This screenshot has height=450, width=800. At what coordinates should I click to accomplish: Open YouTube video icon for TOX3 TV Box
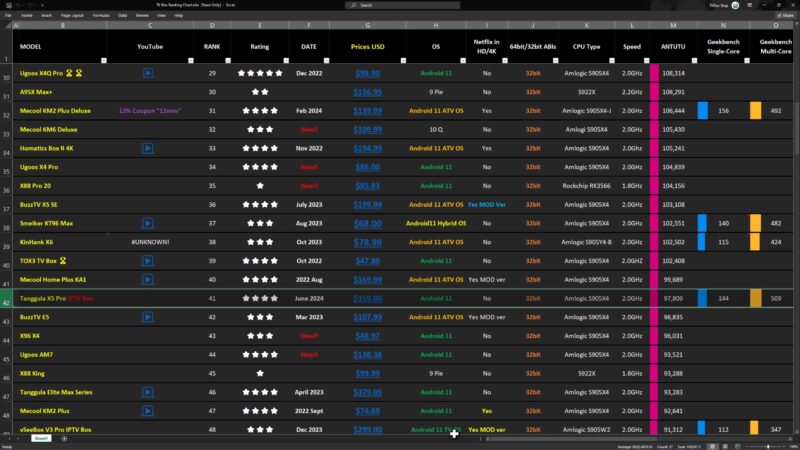click(147, 261)
